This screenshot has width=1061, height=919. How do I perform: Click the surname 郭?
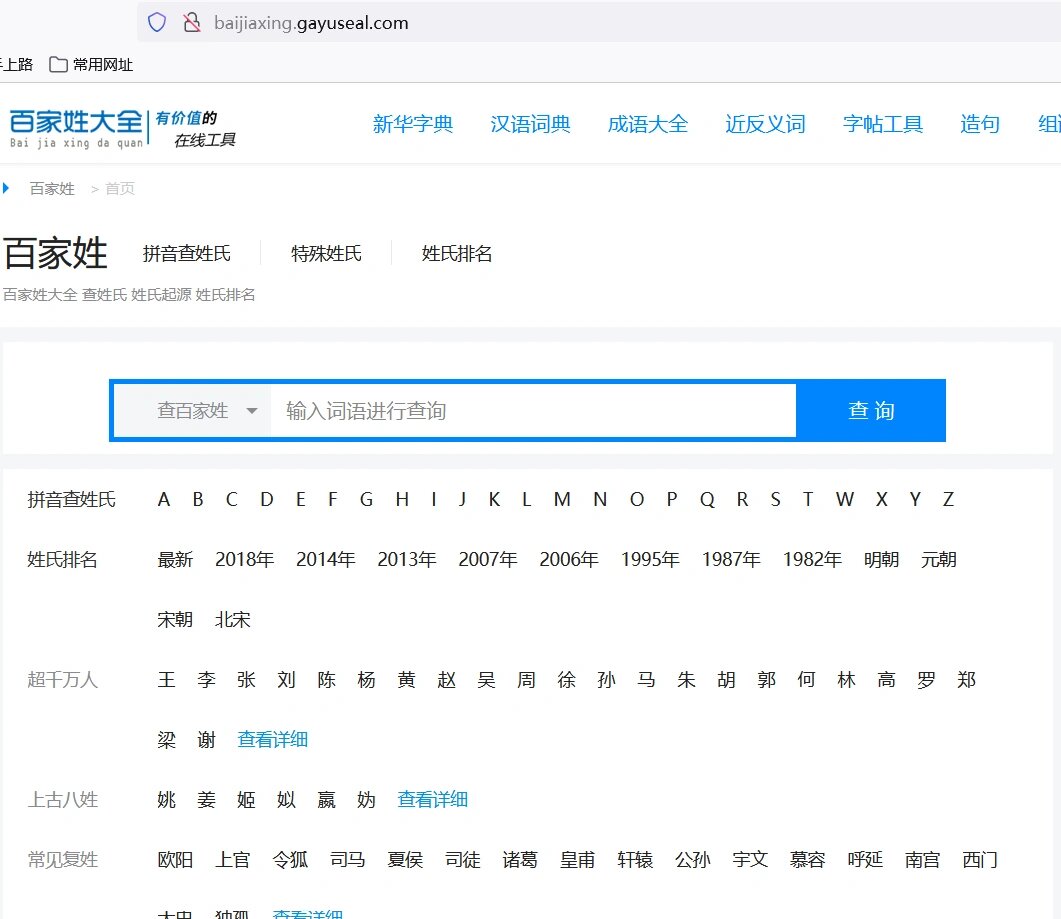pyautogui.click(x=766, y=679)
